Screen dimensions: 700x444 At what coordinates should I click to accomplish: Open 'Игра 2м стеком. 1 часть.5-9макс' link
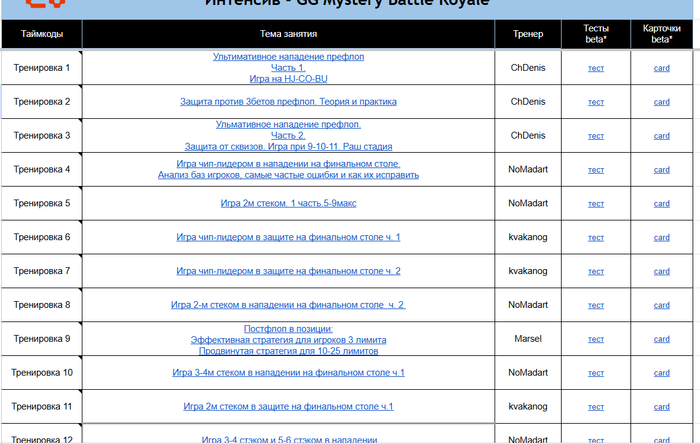tap(288, 203)
